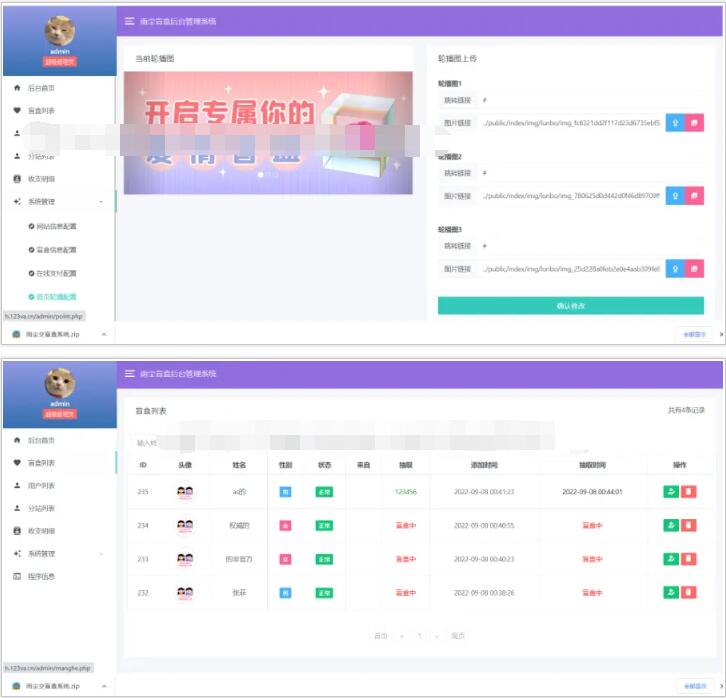Open 盲盒列表 in the top sidebar
The height and width of the screenshot is (698, 726).
41,111
